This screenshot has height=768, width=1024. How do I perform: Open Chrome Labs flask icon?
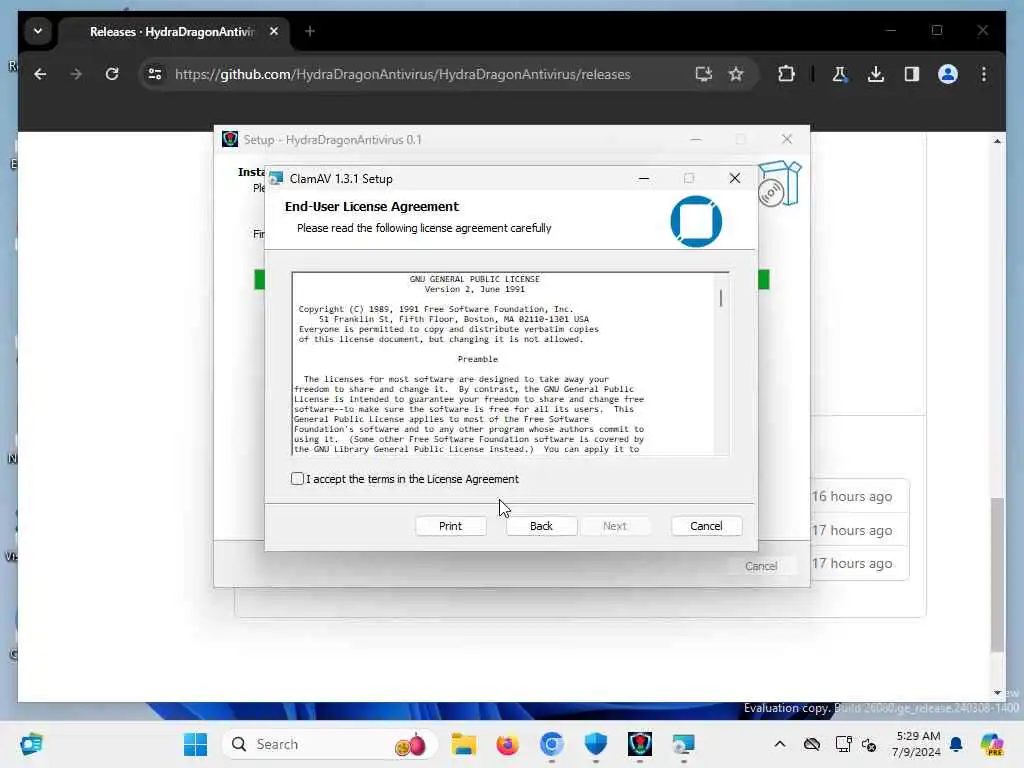(x=840, y=74)
